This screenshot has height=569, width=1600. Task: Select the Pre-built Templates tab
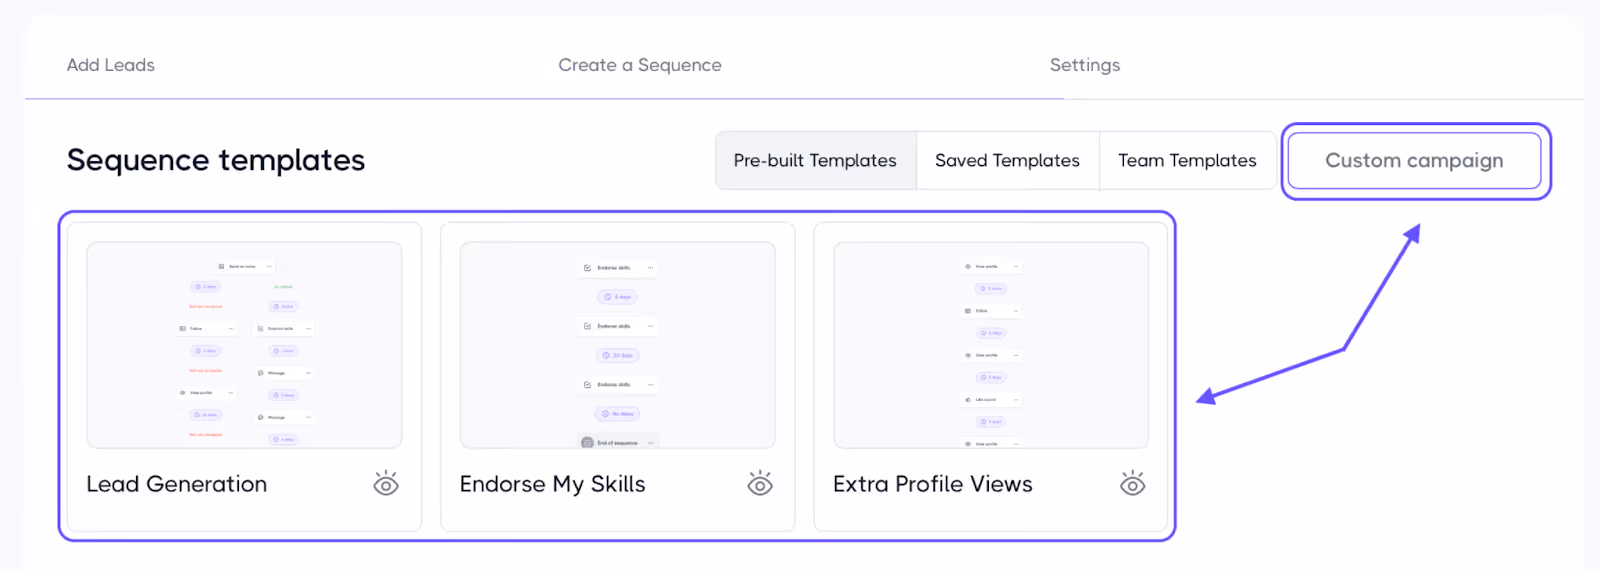[x=815, y=161]
